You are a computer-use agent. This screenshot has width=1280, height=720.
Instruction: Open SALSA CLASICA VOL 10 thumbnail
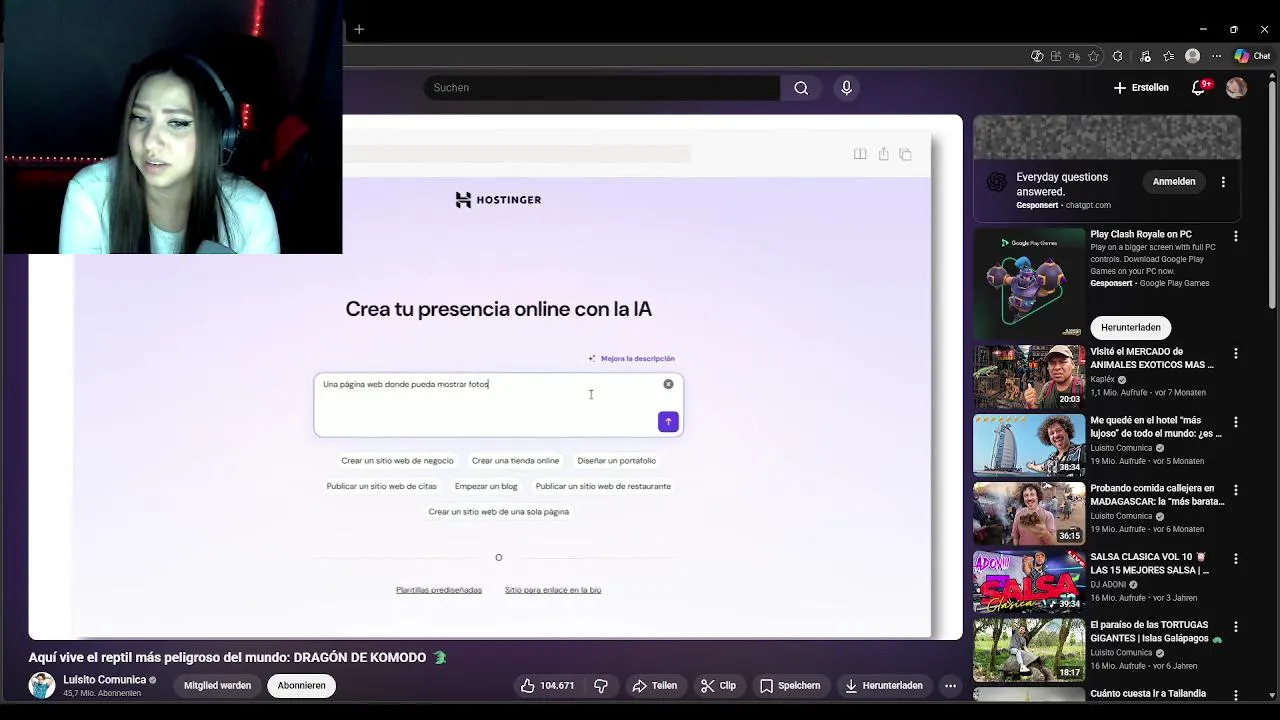tap(1029, 581)
